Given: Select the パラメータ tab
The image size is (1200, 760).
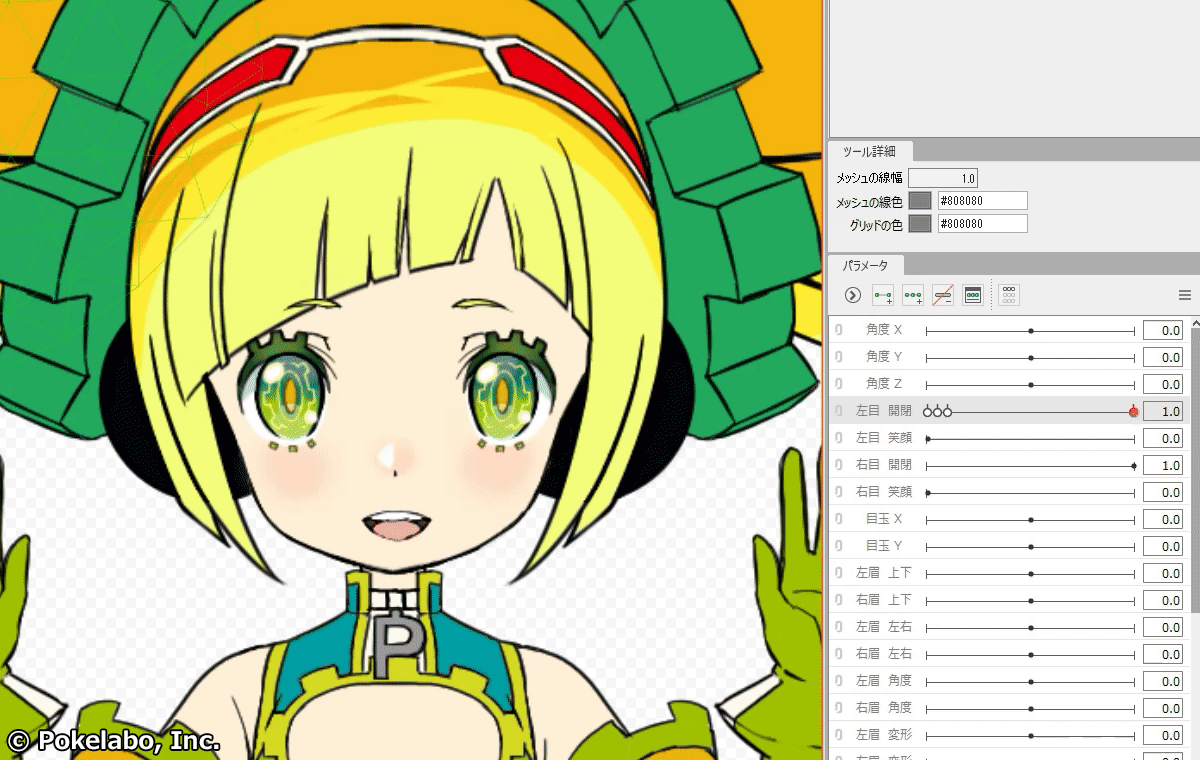Looking at the screenshot, I should pyautogui.click(x=866, y=266).
